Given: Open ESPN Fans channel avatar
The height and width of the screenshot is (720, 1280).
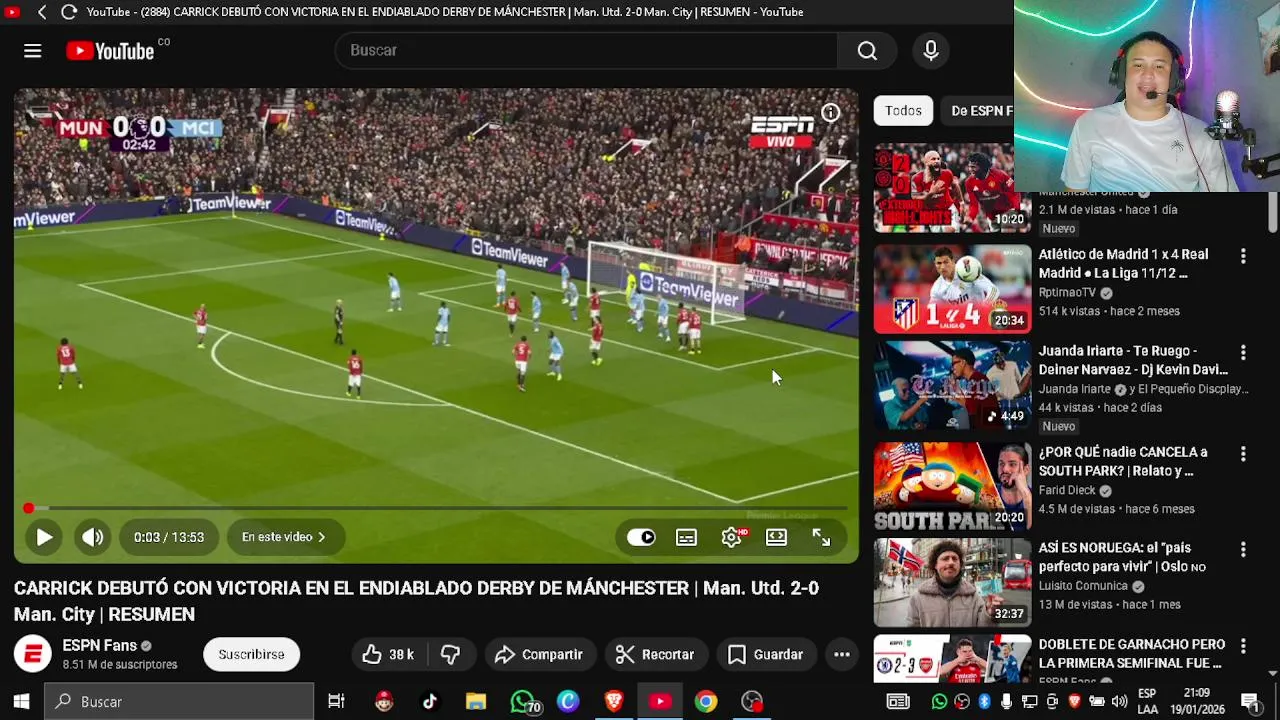Looking at the screenshot, I should pyautogui.click(x=32, y=654).
